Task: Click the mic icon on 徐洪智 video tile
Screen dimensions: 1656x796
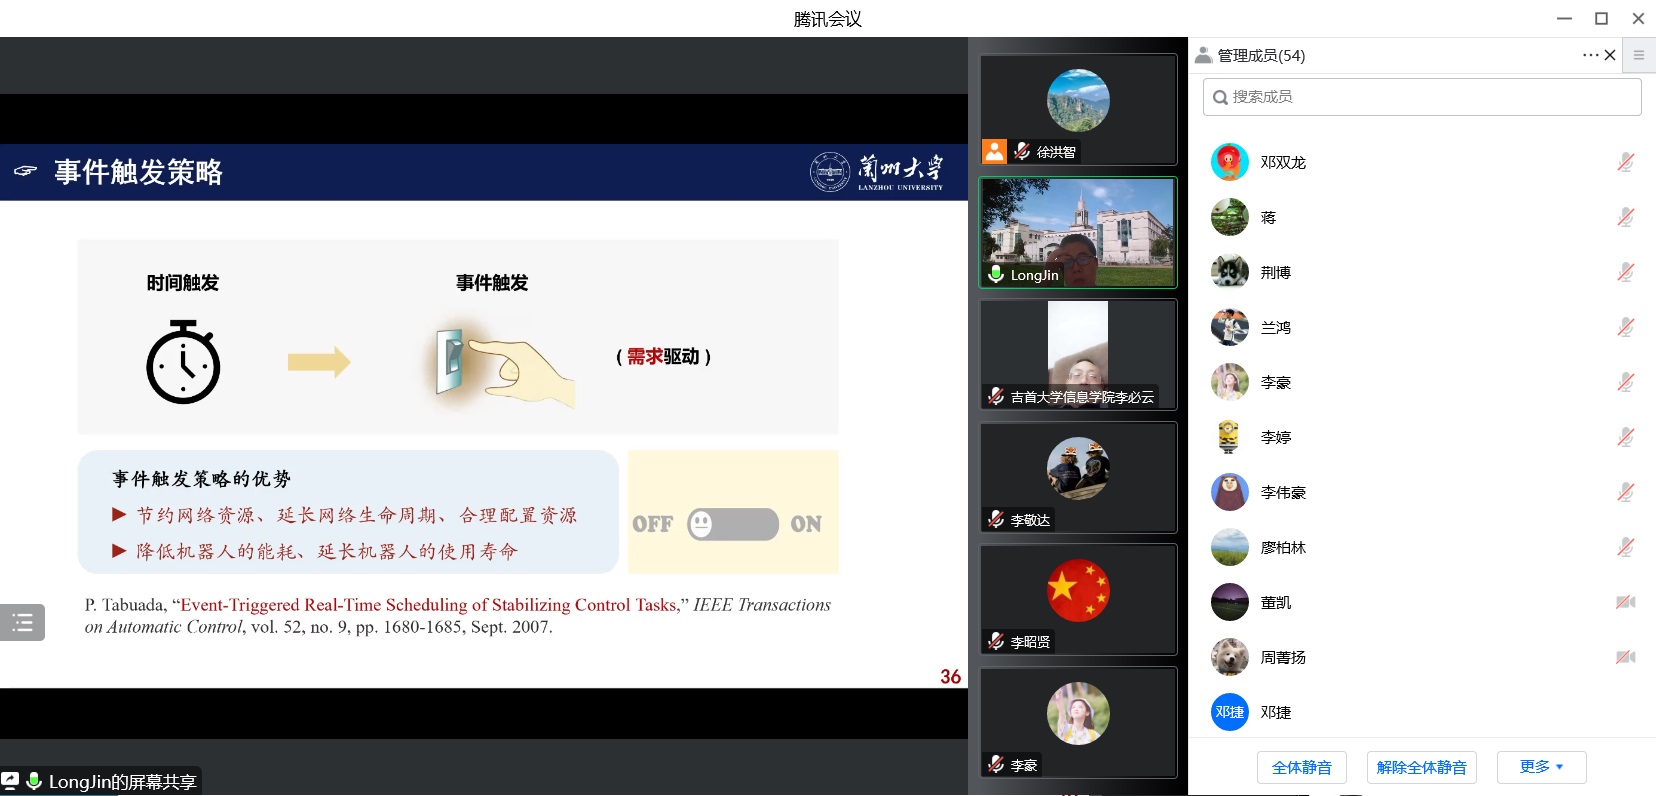Action: (1022, 151)
